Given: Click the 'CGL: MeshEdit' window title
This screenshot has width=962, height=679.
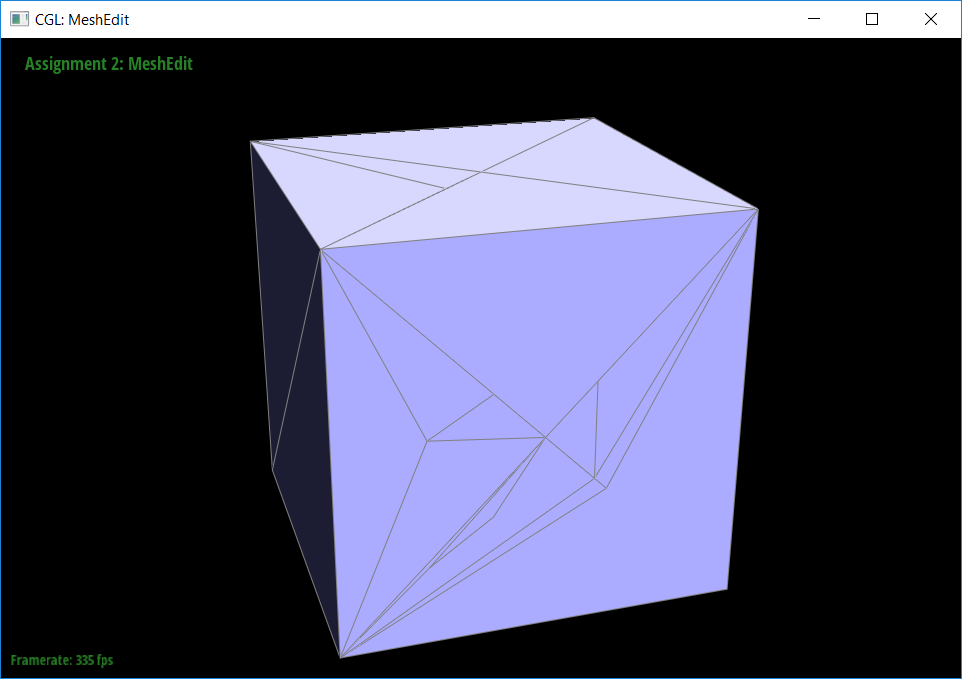Looking at the screenshot, I should (x=82, y=20).
